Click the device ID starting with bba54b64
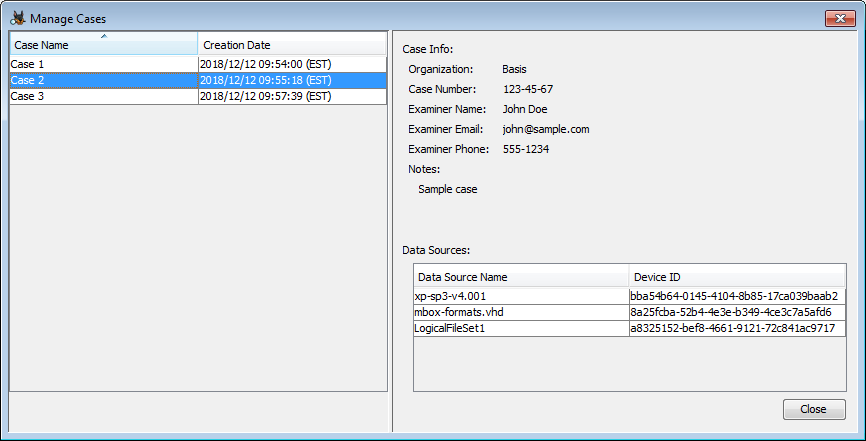Viewport: 866px width, 441px height. click(734, 297)
